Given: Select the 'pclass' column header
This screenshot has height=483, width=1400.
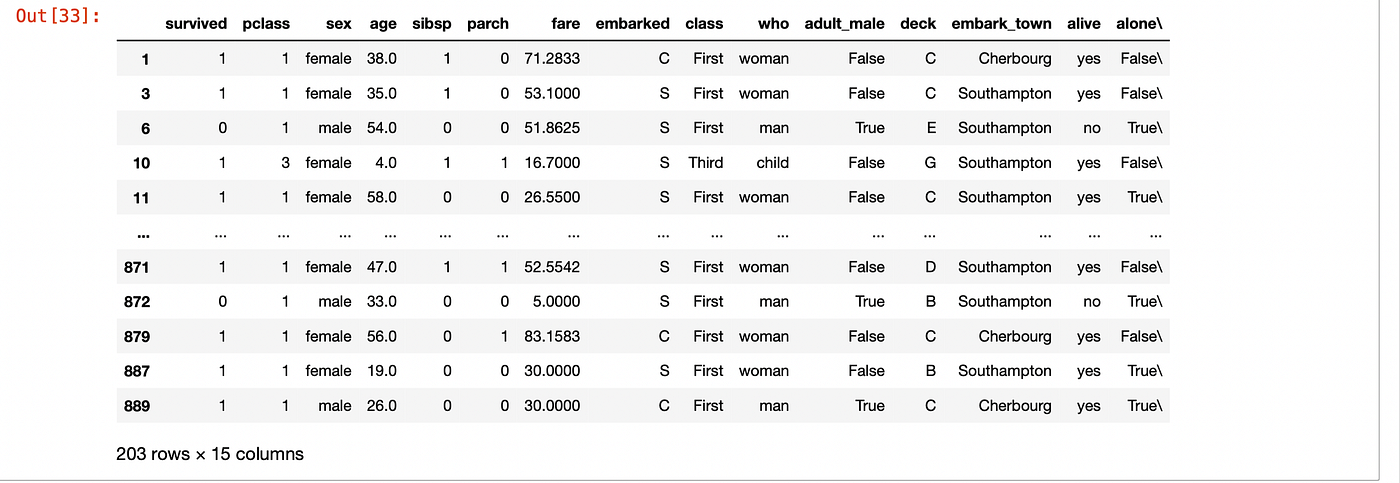Looking at the screenshot, I should point(266,24).
